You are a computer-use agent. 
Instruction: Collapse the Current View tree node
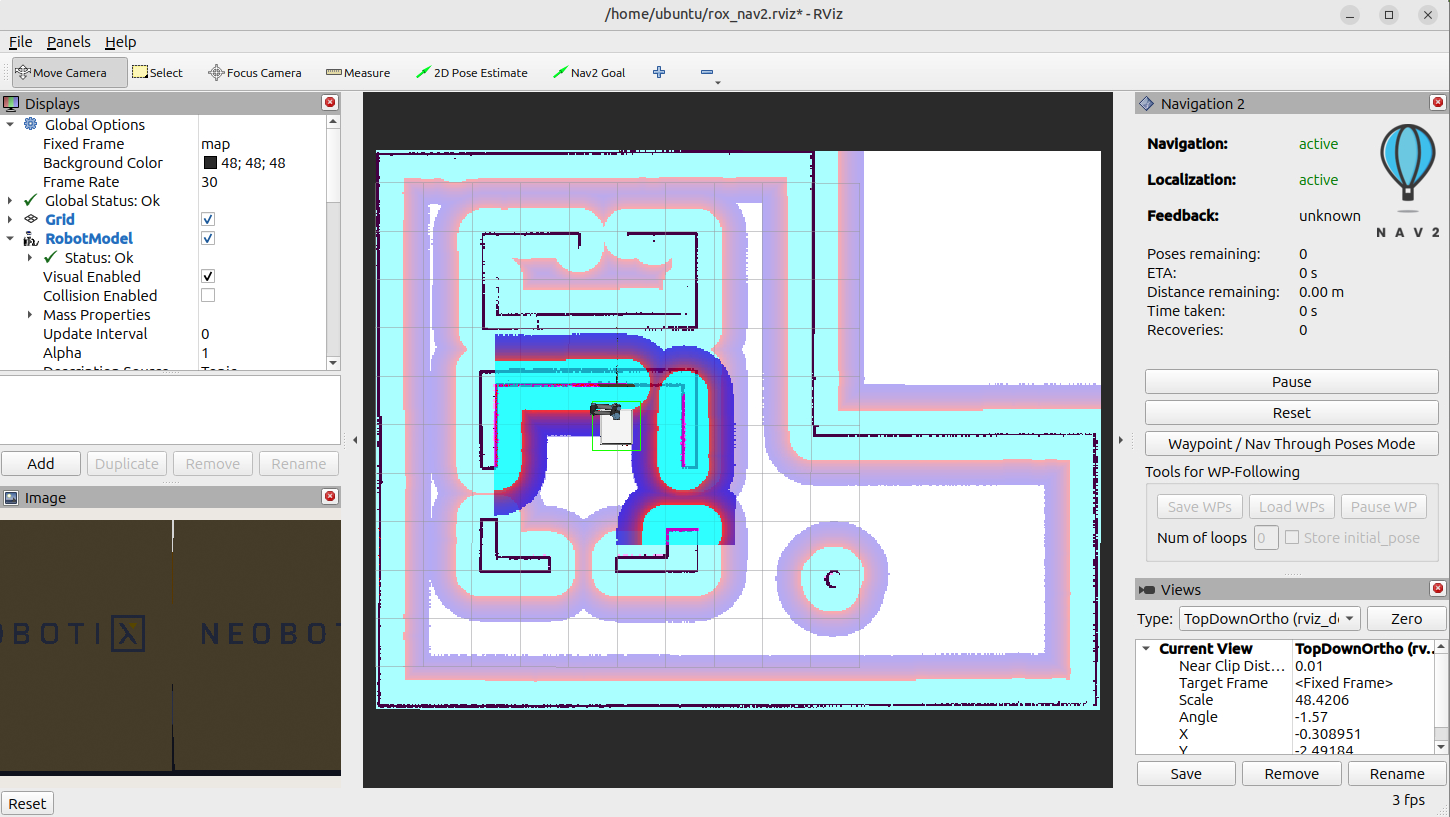[1146, 648]
